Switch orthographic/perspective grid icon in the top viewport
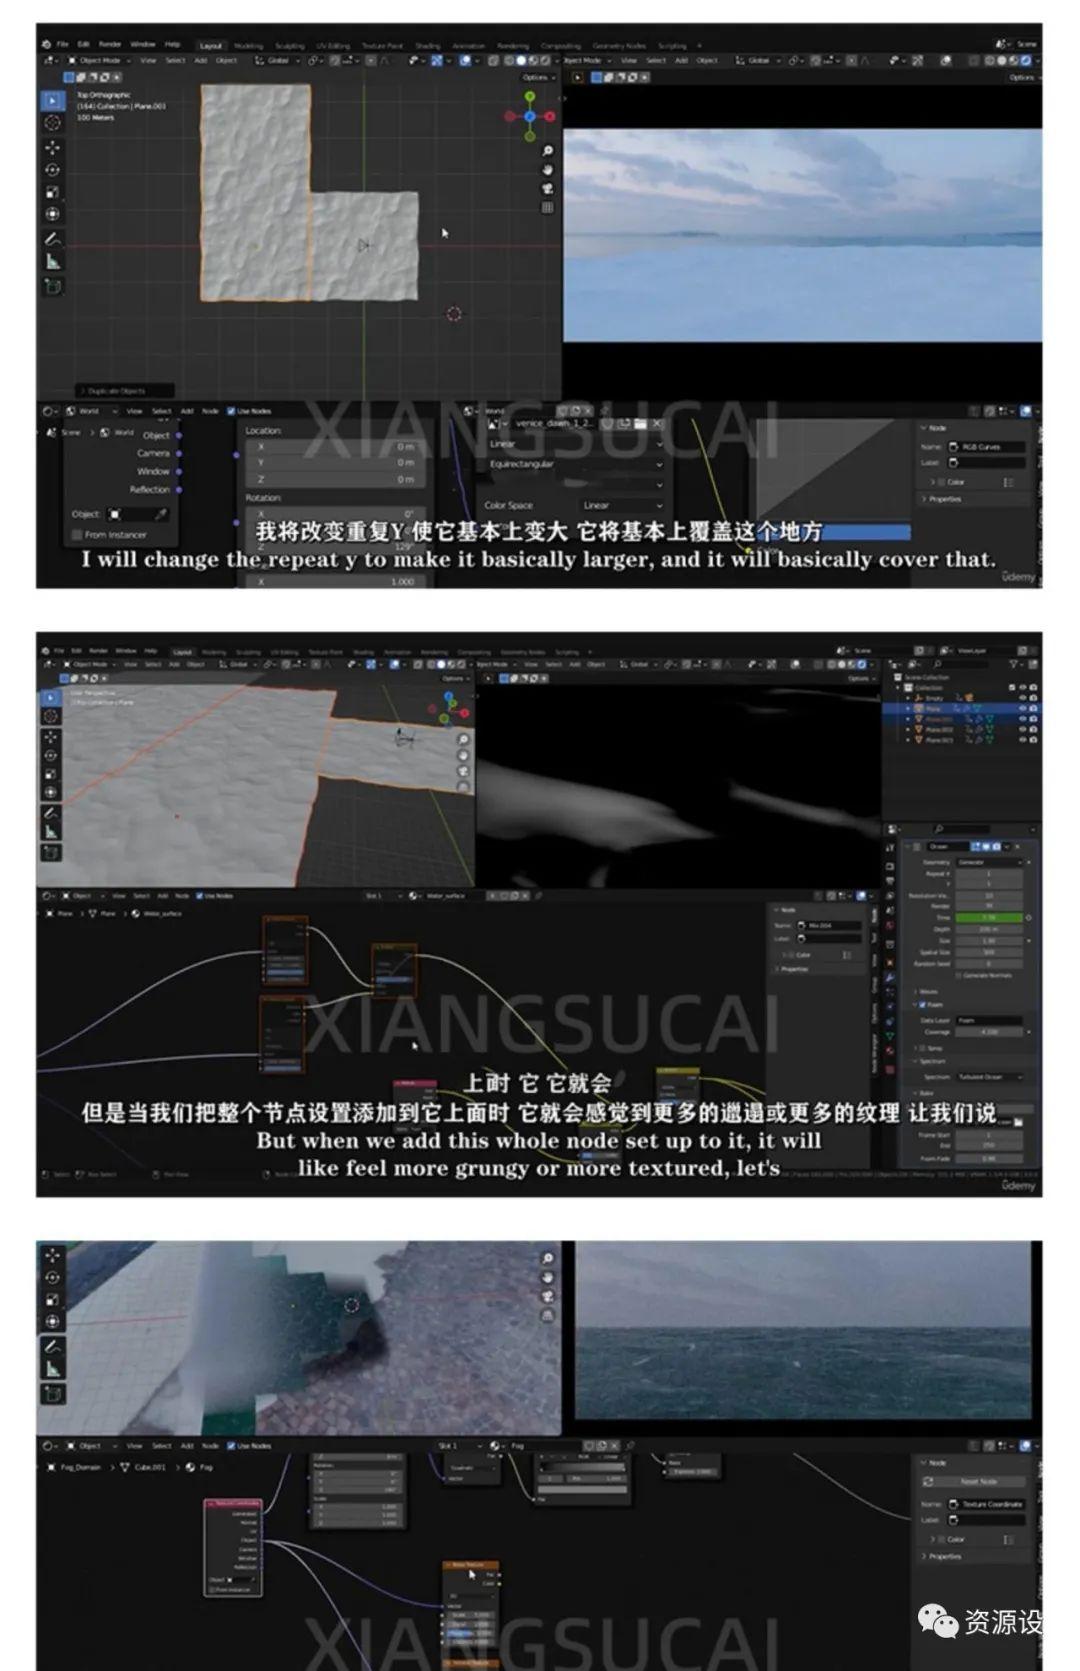1080x1671 pixels. point(547,208)
